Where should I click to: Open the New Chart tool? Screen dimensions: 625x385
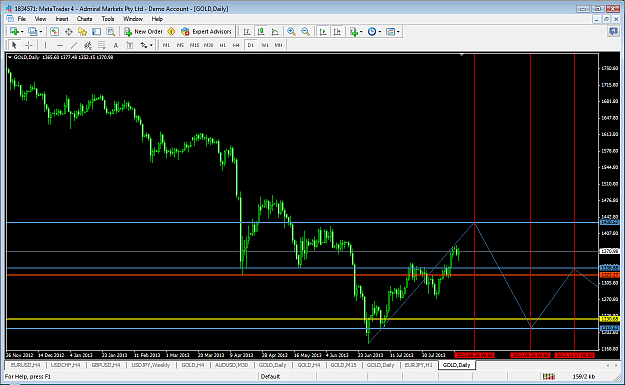[14, 31]
